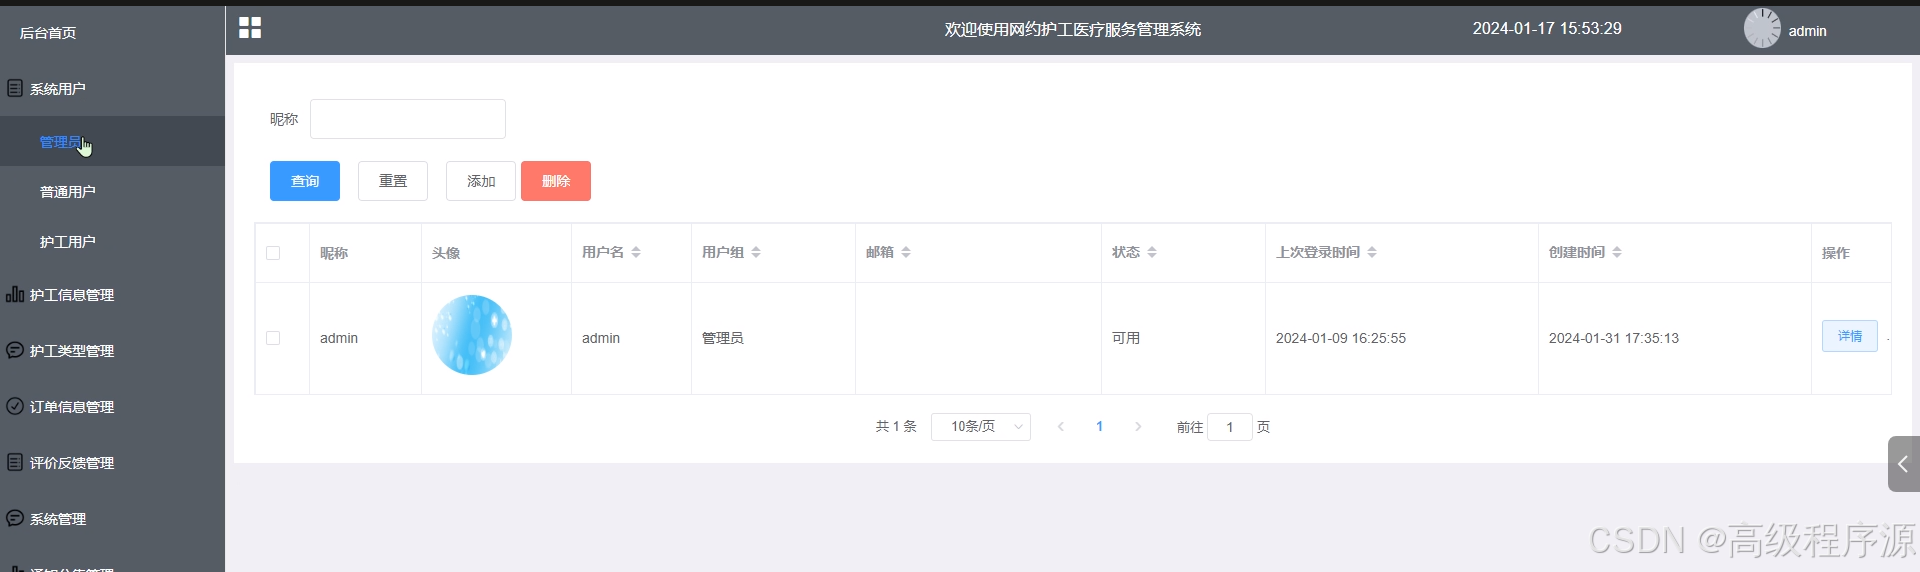Click the 重置 button

click(393, 181)
